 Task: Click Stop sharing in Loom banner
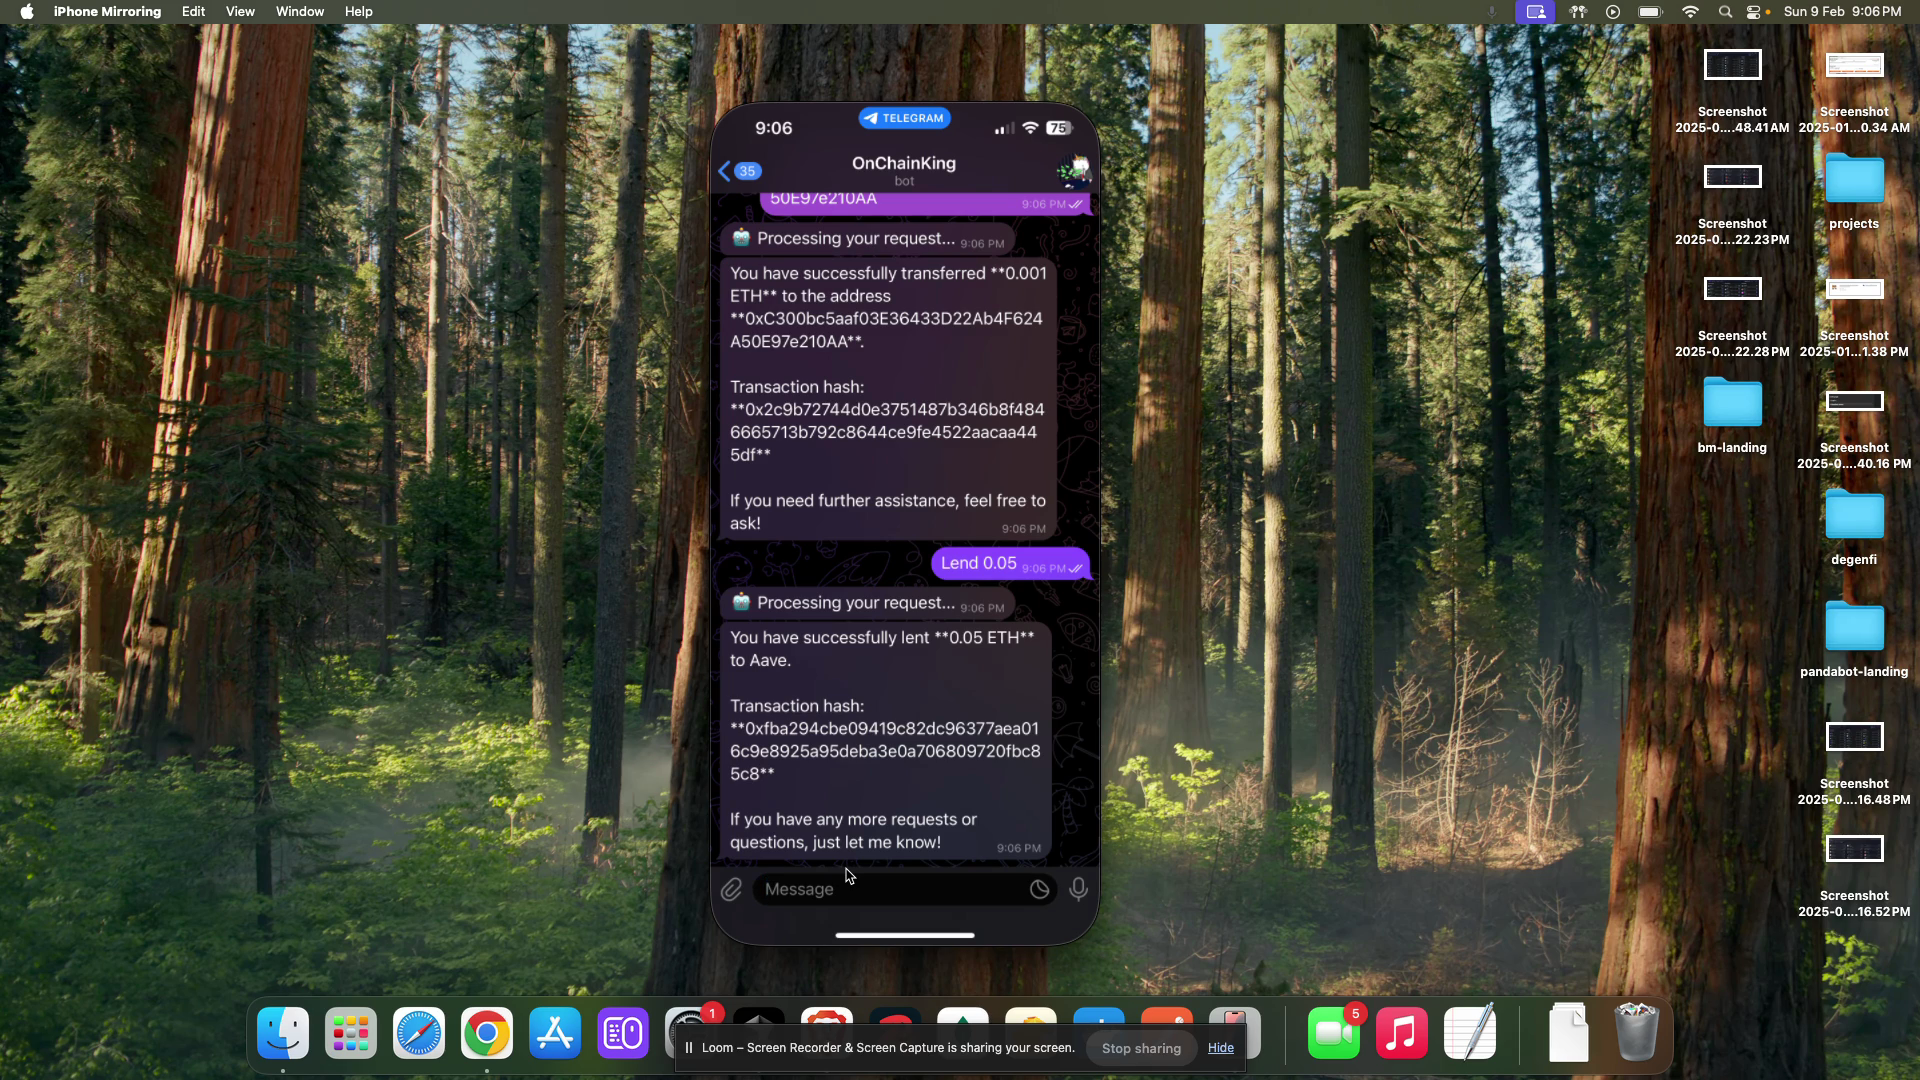coord(1141,1048)
